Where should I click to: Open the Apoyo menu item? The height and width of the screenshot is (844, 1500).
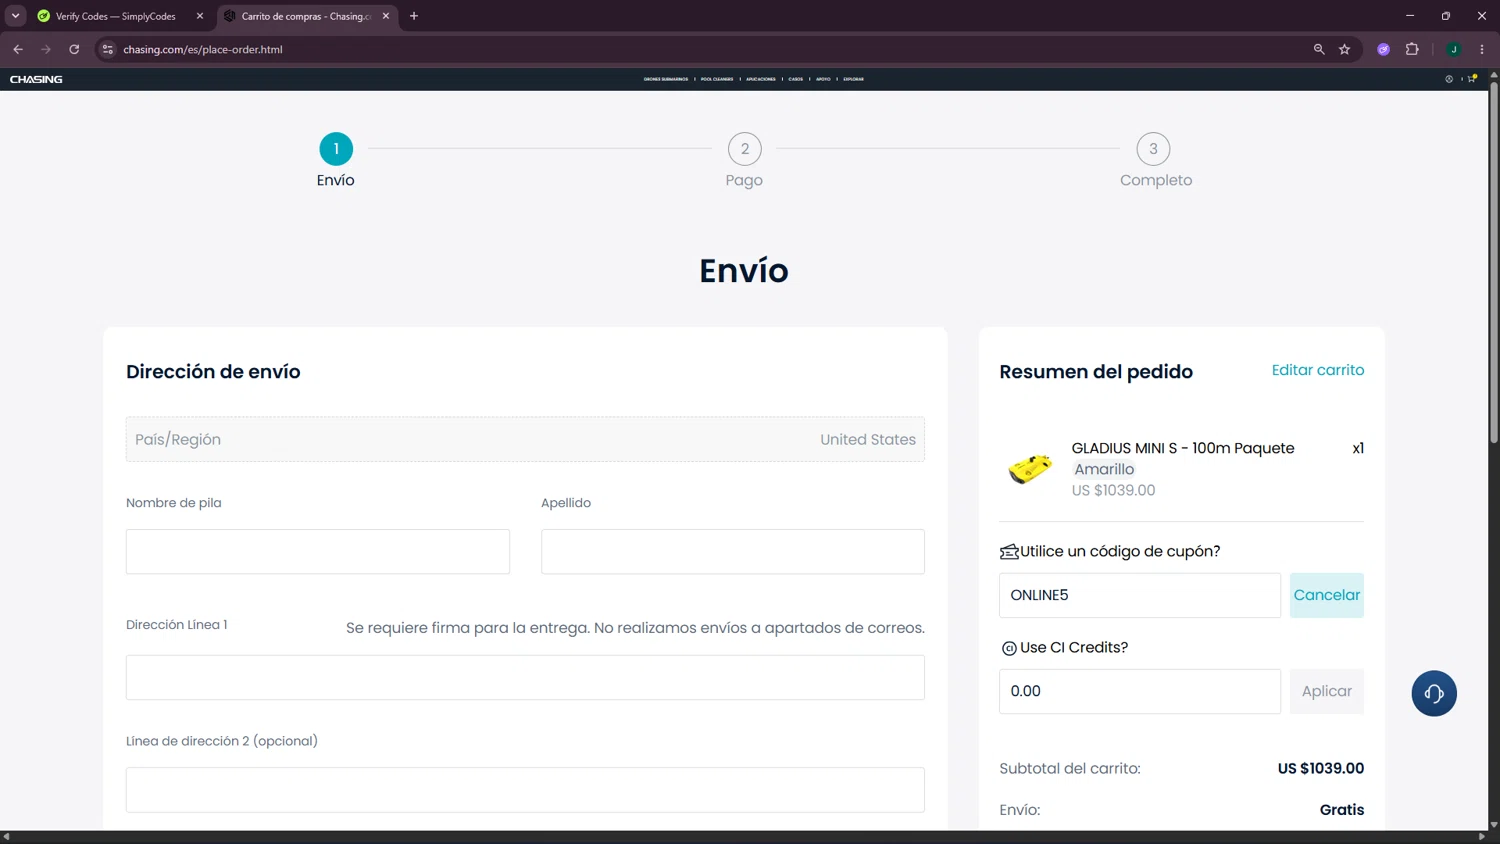(823, 79)
